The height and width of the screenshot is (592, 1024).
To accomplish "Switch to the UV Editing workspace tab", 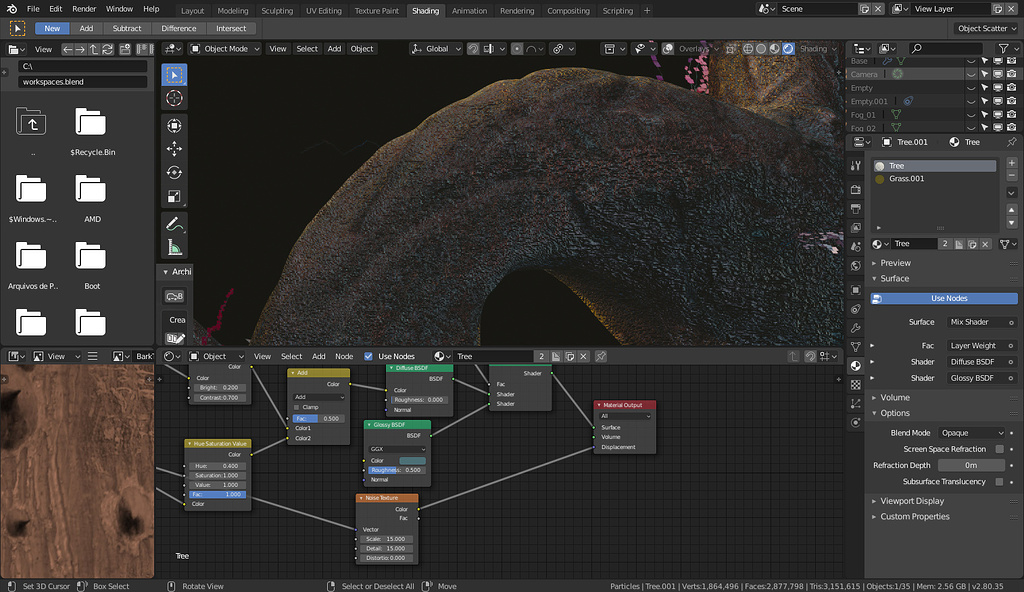I will click(323, 10).
